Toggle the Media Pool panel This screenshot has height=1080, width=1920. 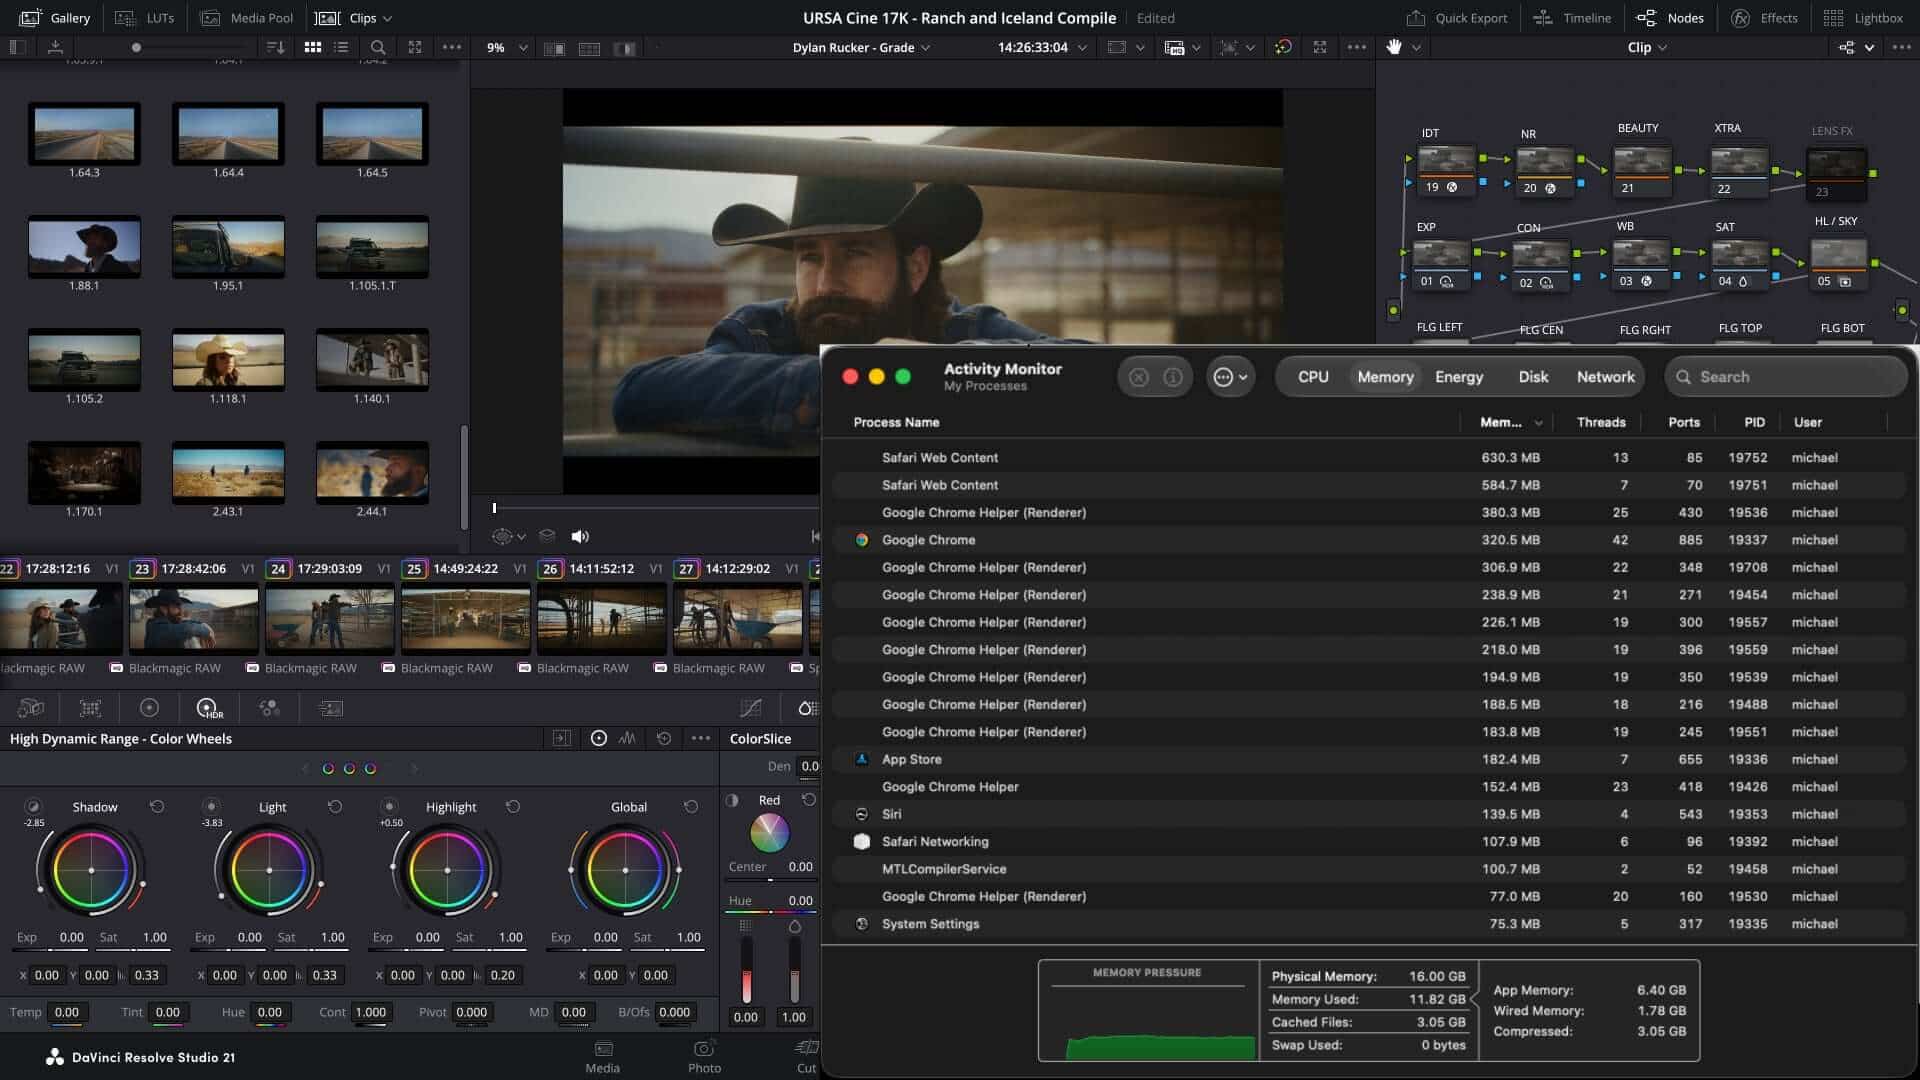pyautogui.click(x=247, y=18)
